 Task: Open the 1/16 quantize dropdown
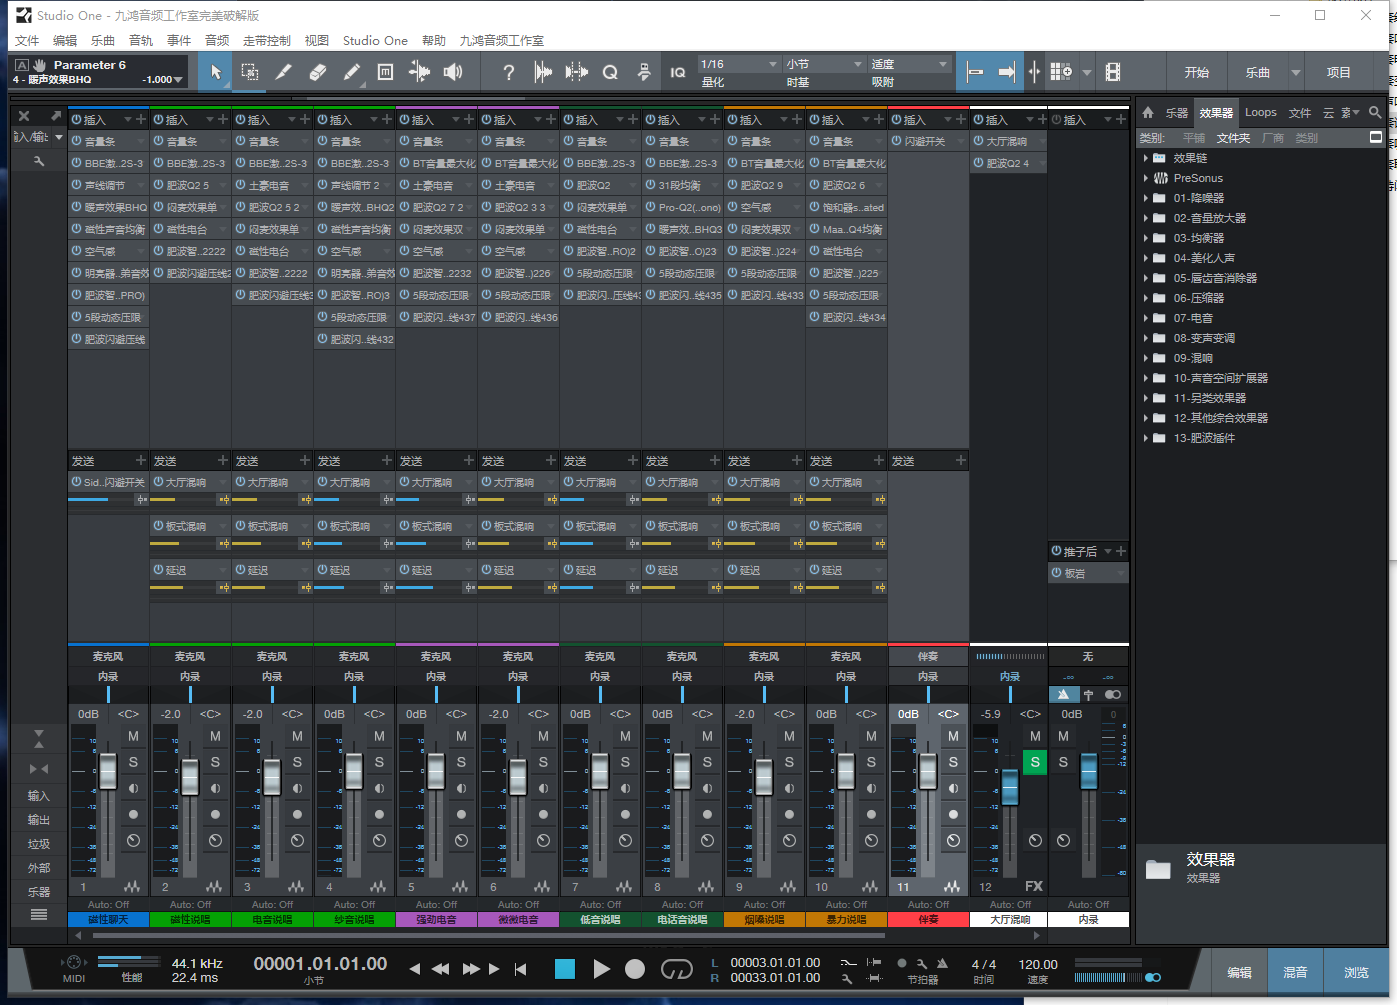(738, 64)
